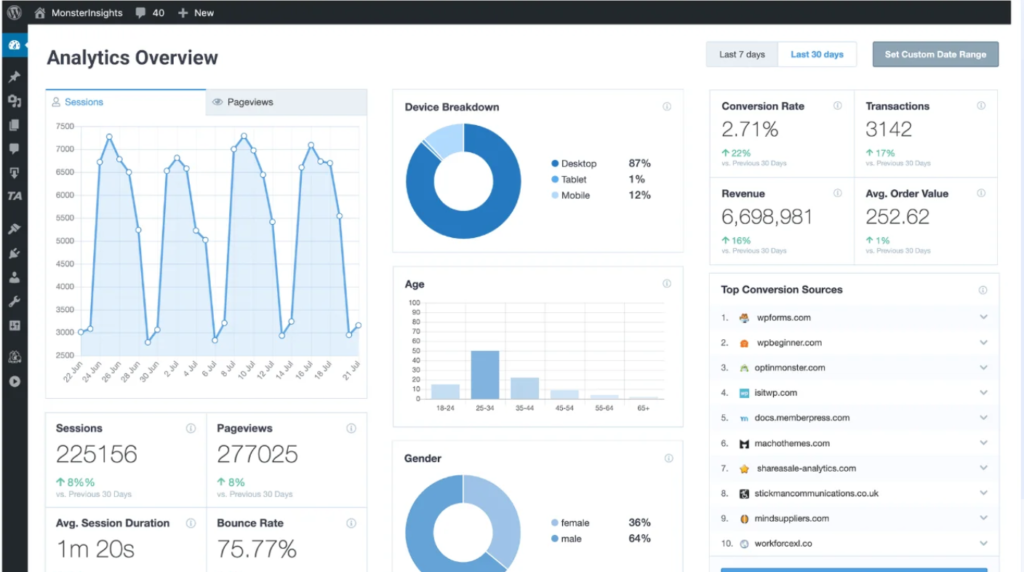Open the Comments sidebar icon
The width and height of the screenshot is (1024, 572).
(x=14, y=148)
